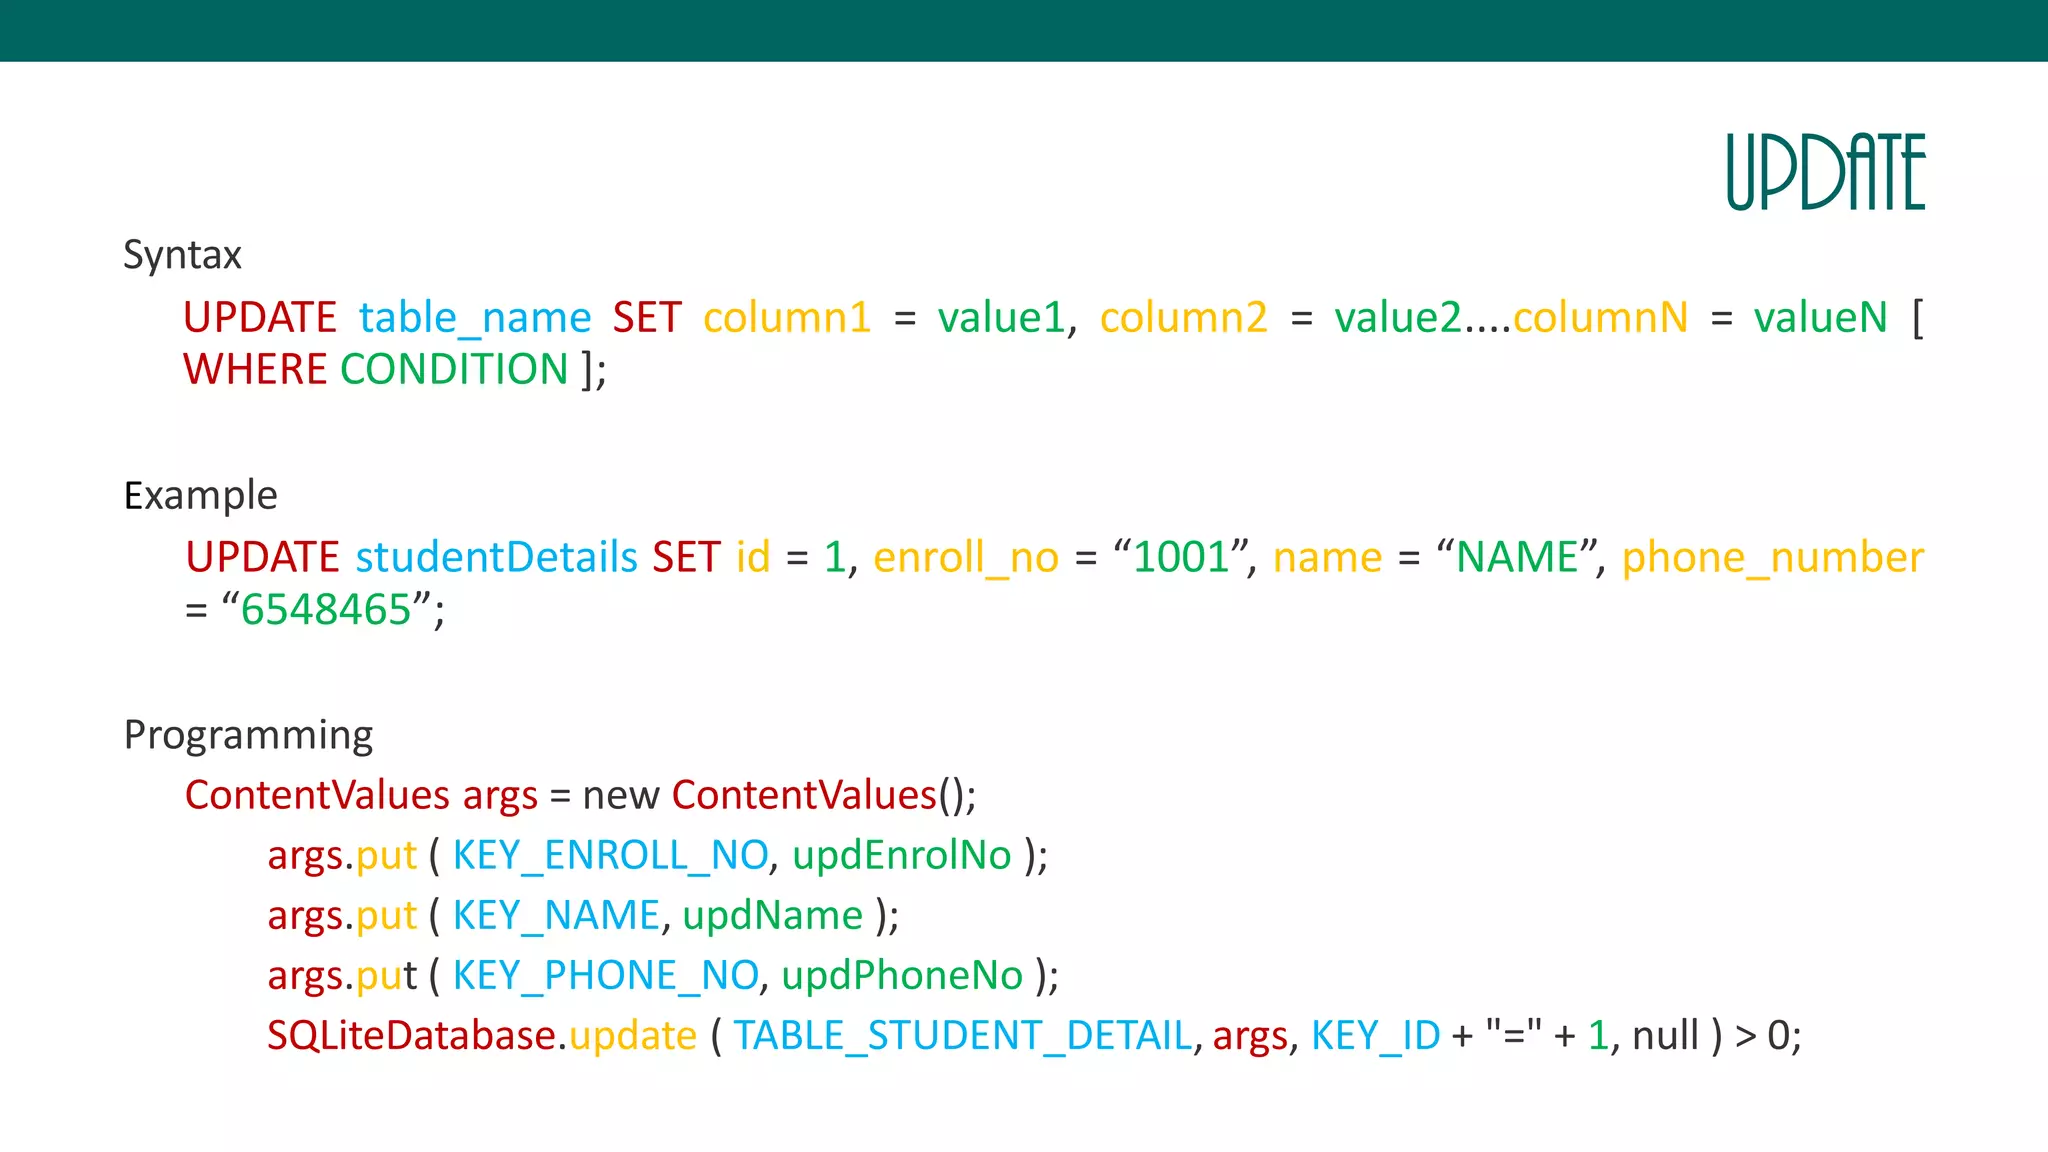Click 'KEY_NAME' in the code

556,916
